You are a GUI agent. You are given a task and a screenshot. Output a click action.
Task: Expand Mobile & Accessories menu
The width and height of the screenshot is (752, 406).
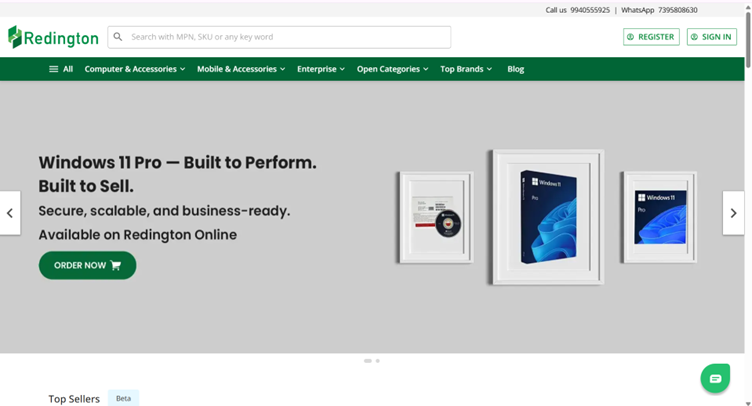[241, 69]
